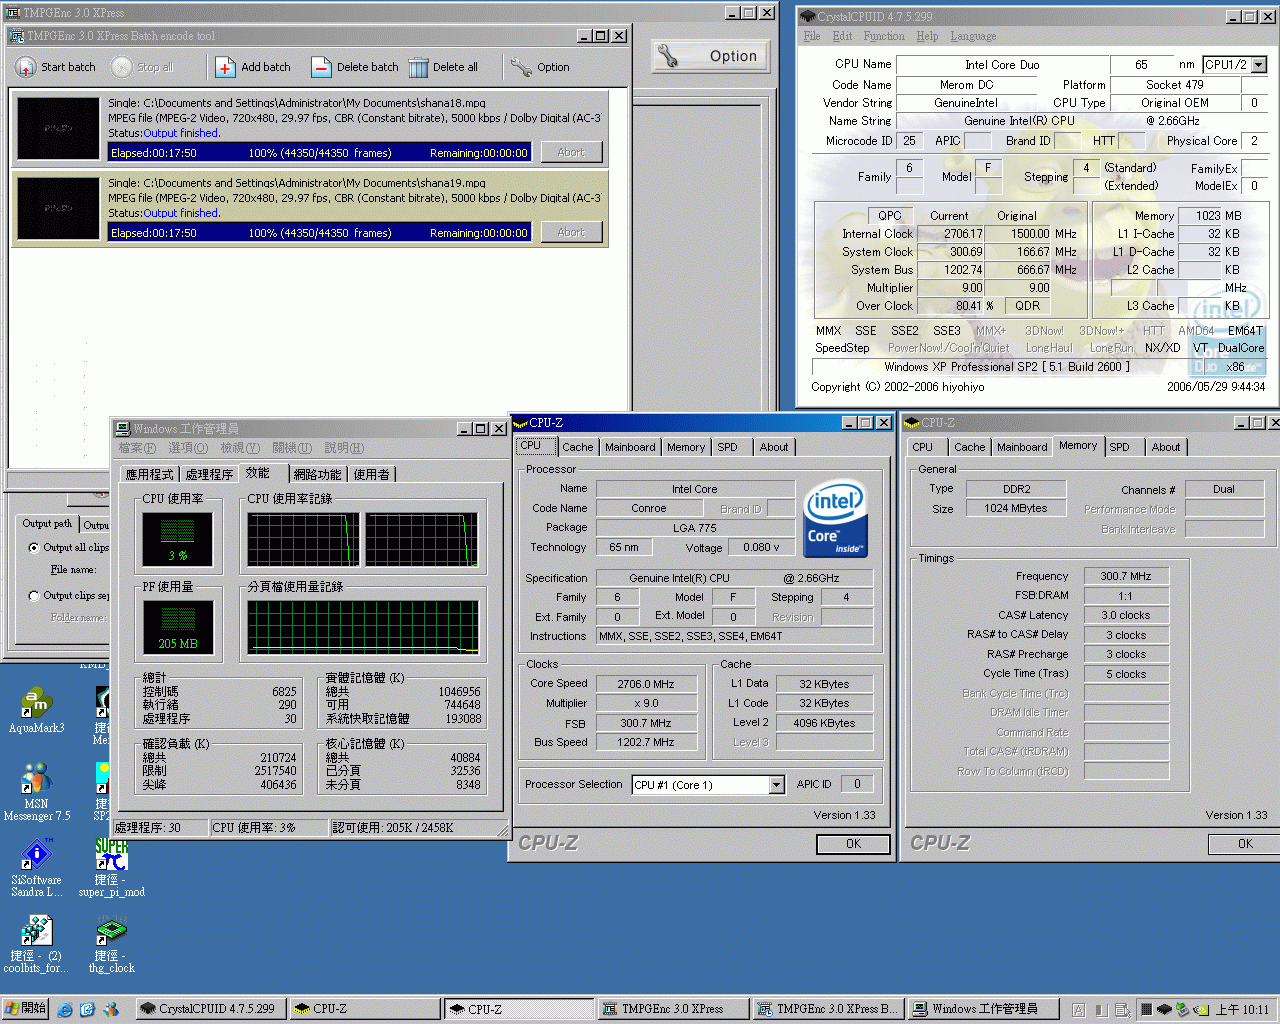Click OK in the CPU-Z processor window
Image resolution: width=1280 pixels, height=1024 pixels.
click(853, 844)
